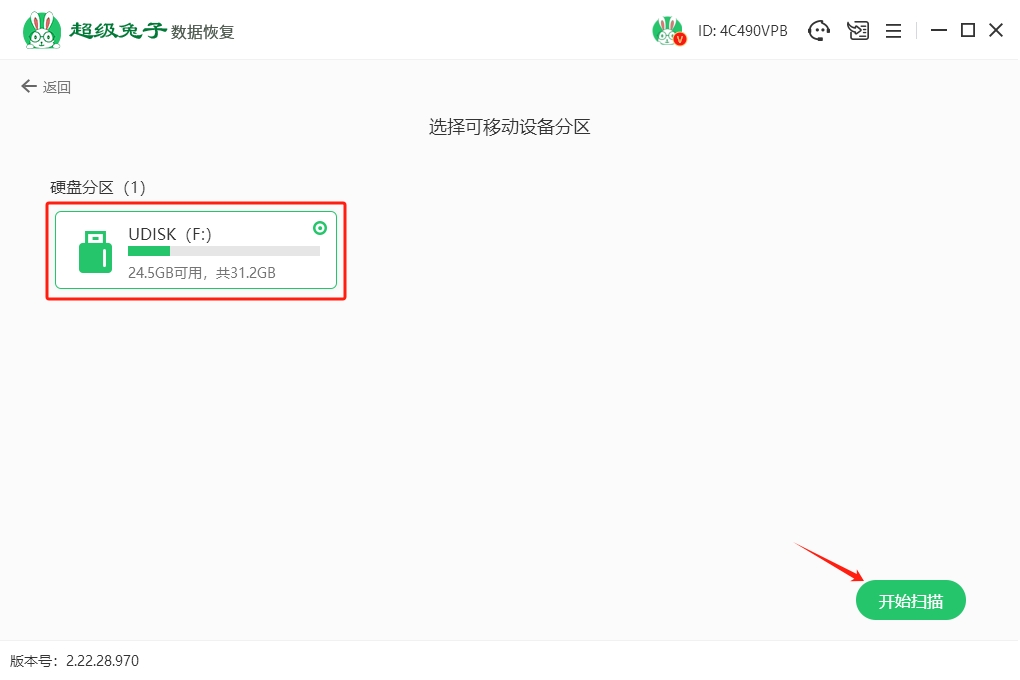This screenshot has height=680, width=1020.
Task: Click the UDISK storage usage bar
Action: tap(223, 251)
